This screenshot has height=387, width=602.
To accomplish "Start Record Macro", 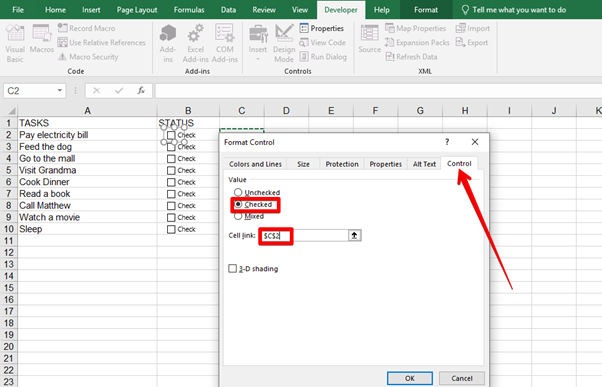I will [x=86, y=28].
